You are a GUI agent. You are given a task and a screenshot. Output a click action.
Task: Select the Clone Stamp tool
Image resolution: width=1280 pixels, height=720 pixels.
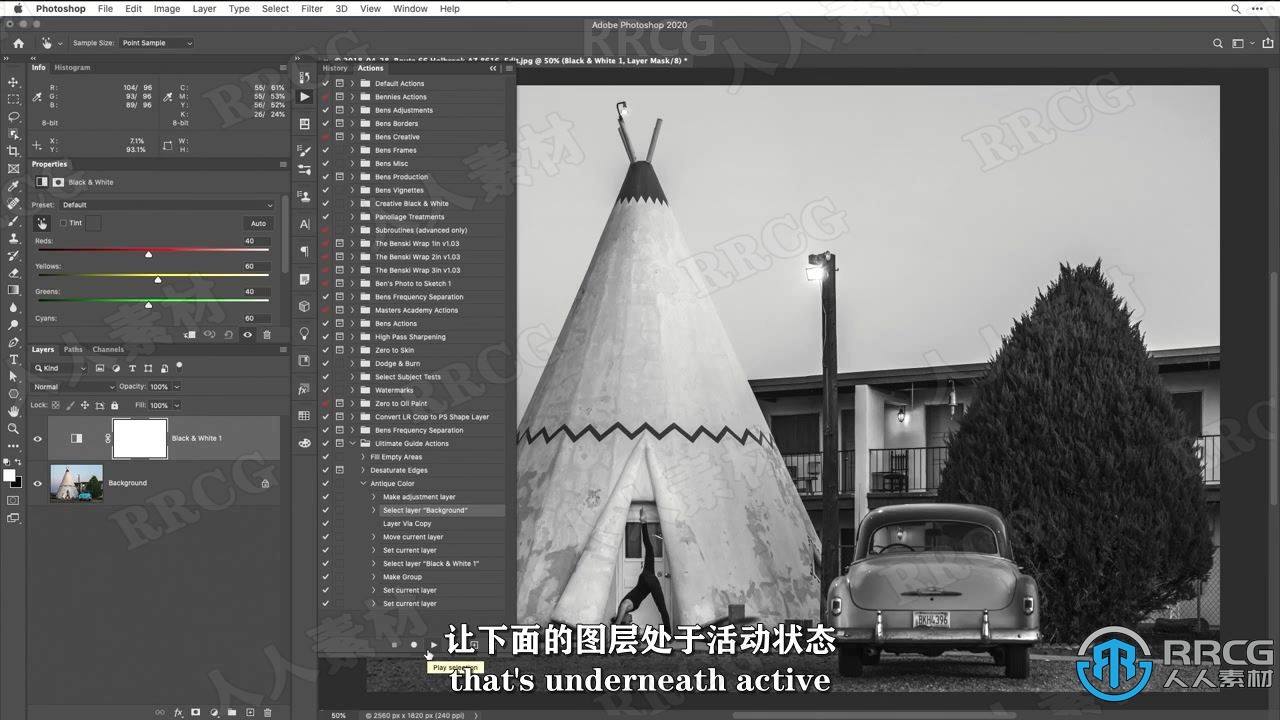(13, 238)
